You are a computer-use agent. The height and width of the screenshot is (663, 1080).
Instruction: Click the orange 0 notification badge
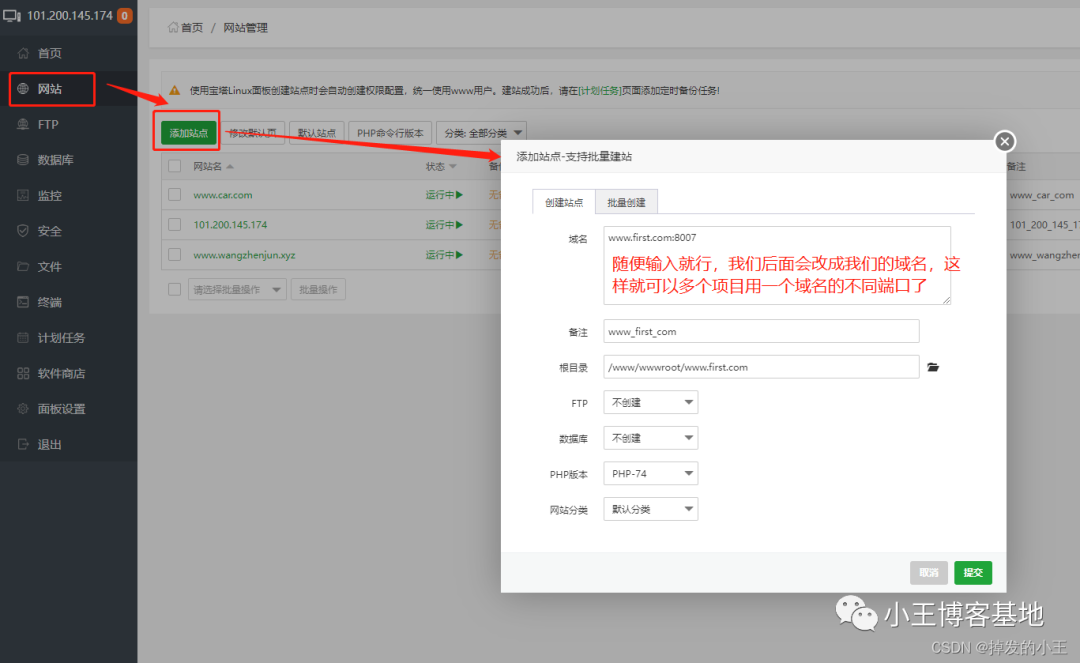point(125,15)
